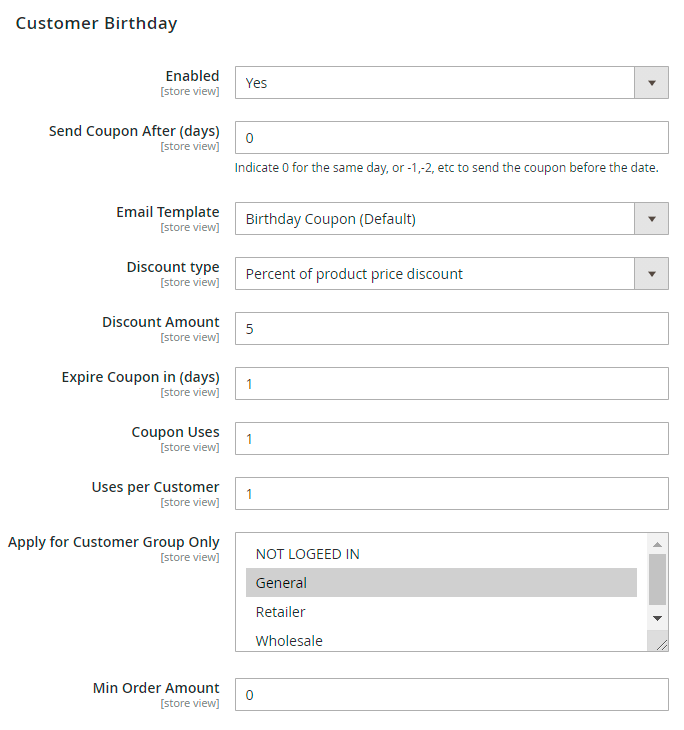Select the Coupon Uses input field
Image resolution: width=684 pixels, height=730 pixels.
point(451,438)
